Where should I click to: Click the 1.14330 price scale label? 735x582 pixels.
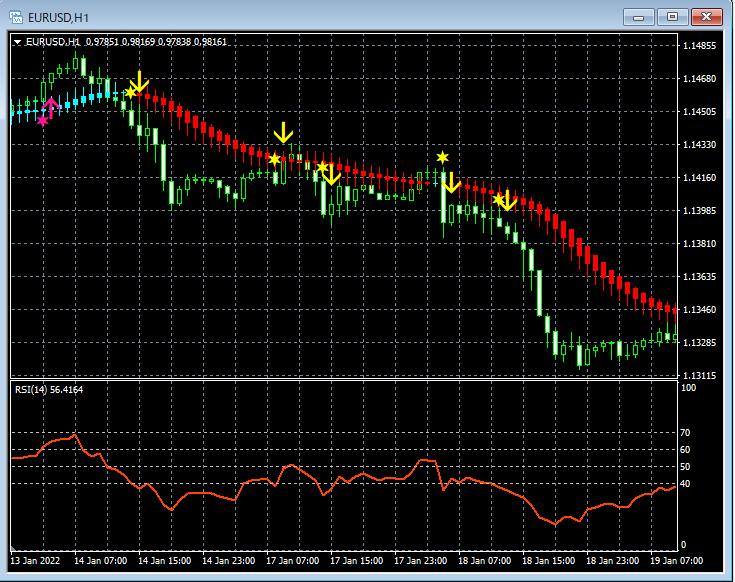coord(699,145)
